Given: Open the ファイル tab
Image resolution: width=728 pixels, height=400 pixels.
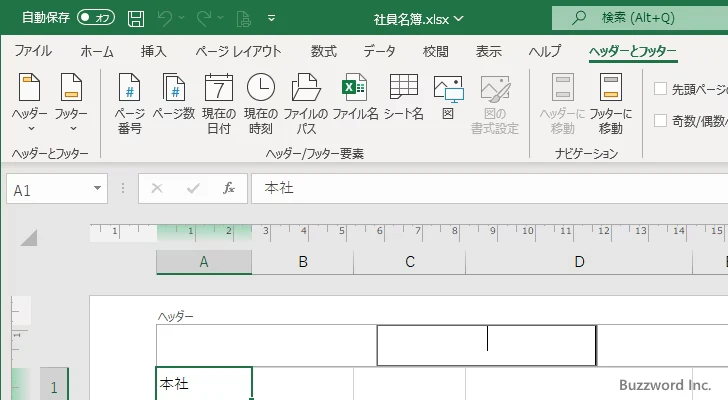Looking at the screenshot, I should click(x=33, y=51).
